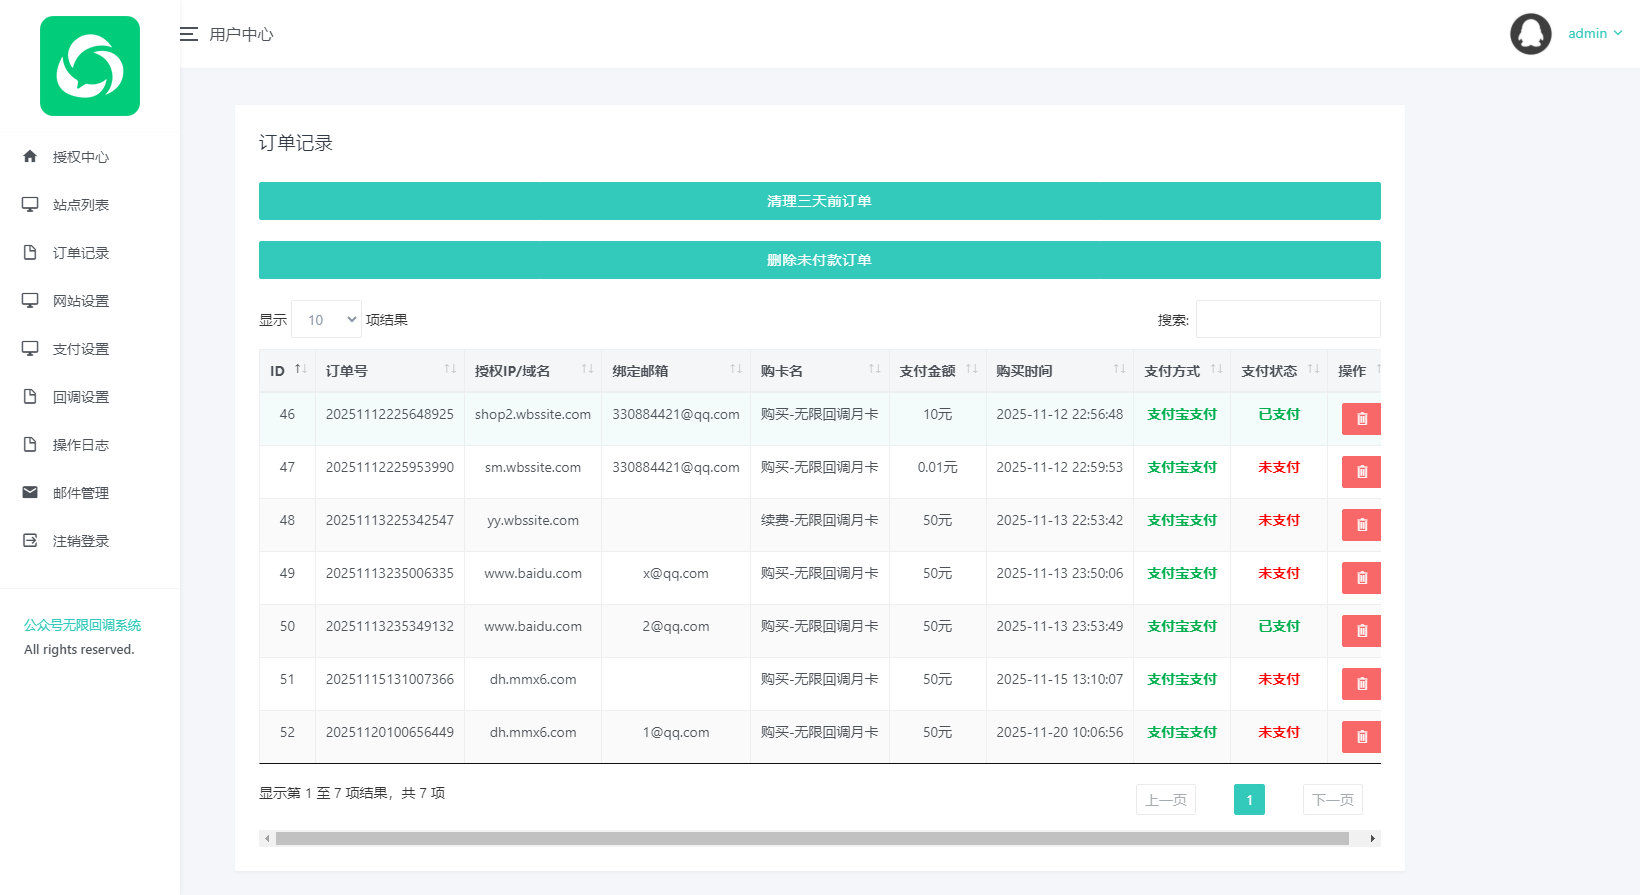Open the 显示 results per page dropdown
The width and height of the screenshot is (1640, 895).
(x=326, y=320)
